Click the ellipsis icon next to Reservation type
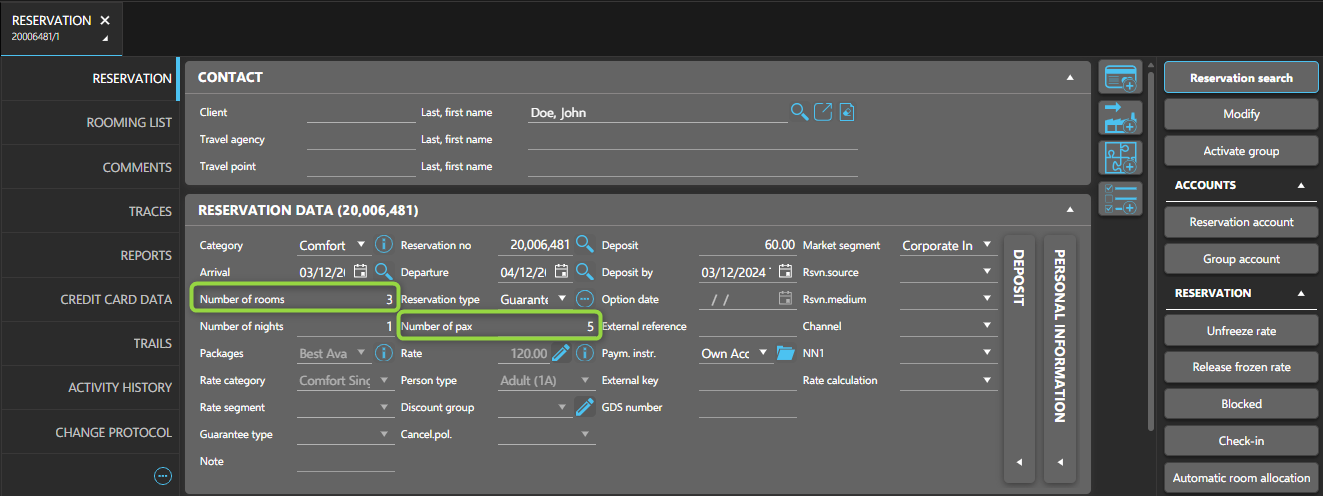1323x496 pixels. [x=585, y=299]
